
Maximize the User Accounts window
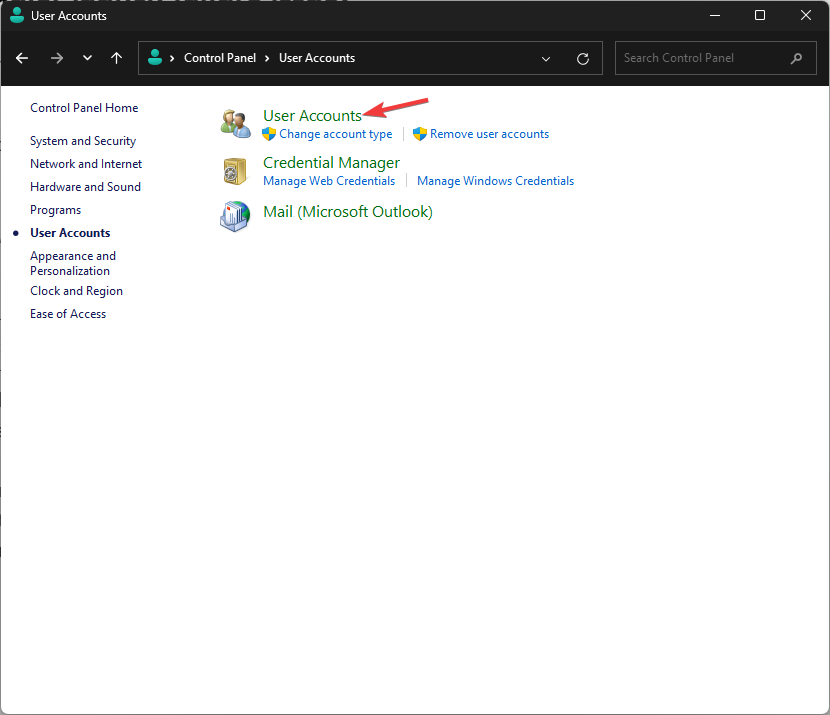760,15
